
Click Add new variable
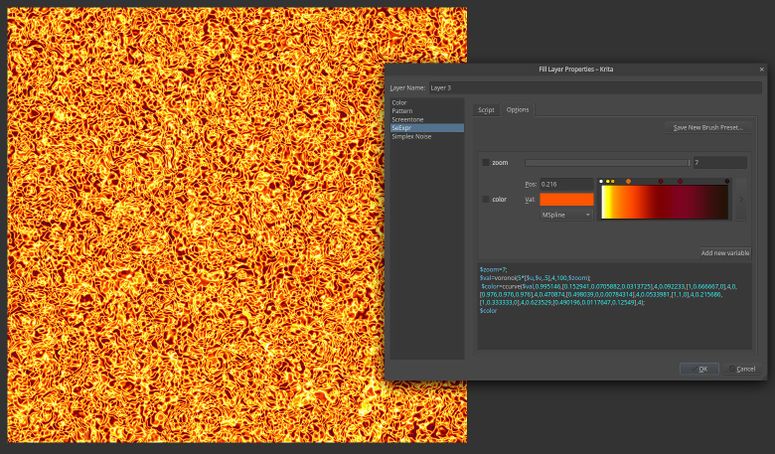pos(724,253)
